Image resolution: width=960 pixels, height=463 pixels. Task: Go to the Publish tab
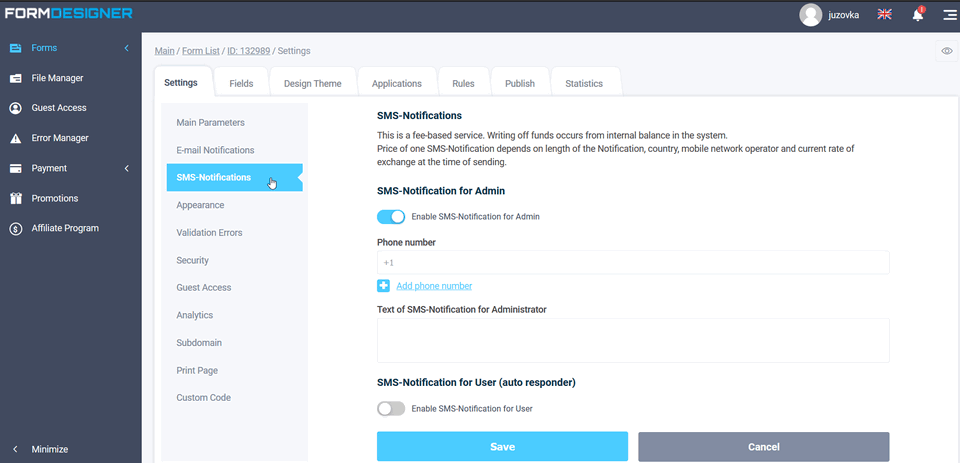520,83
